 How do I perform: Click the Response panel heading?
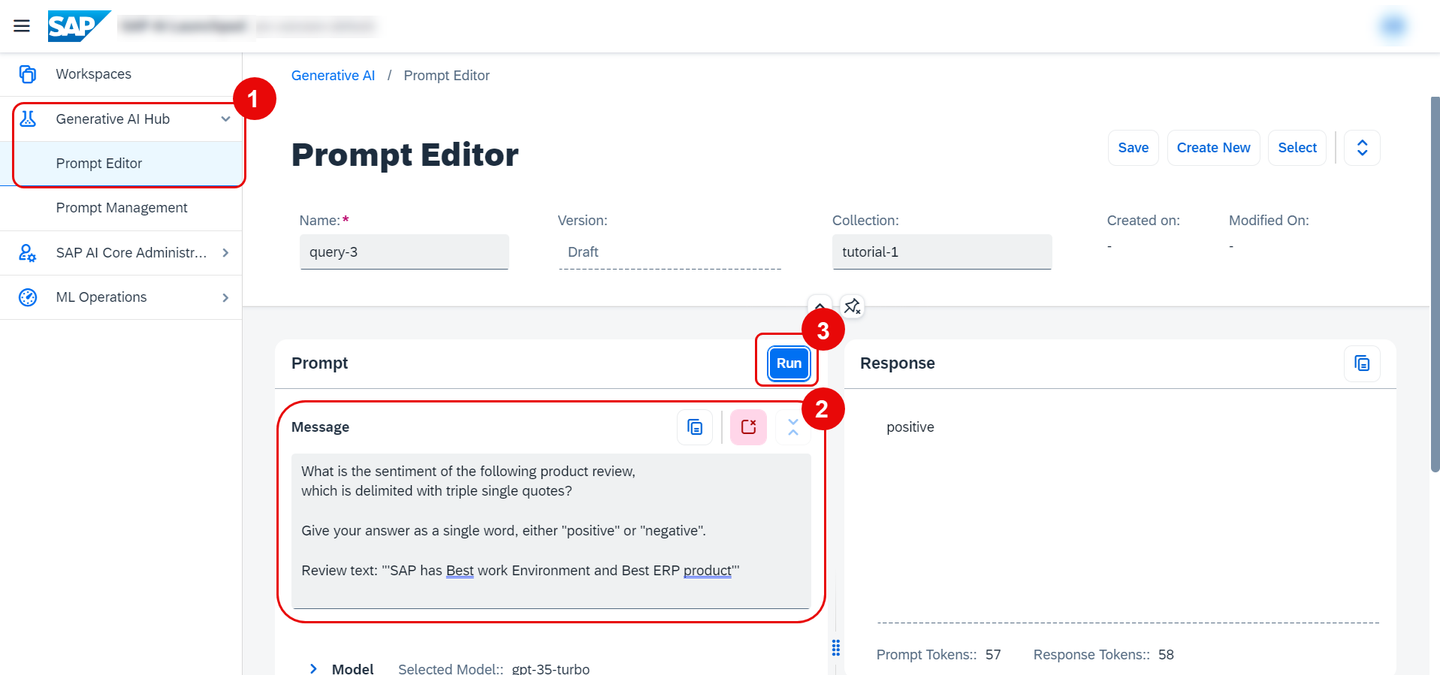(898, 363)
